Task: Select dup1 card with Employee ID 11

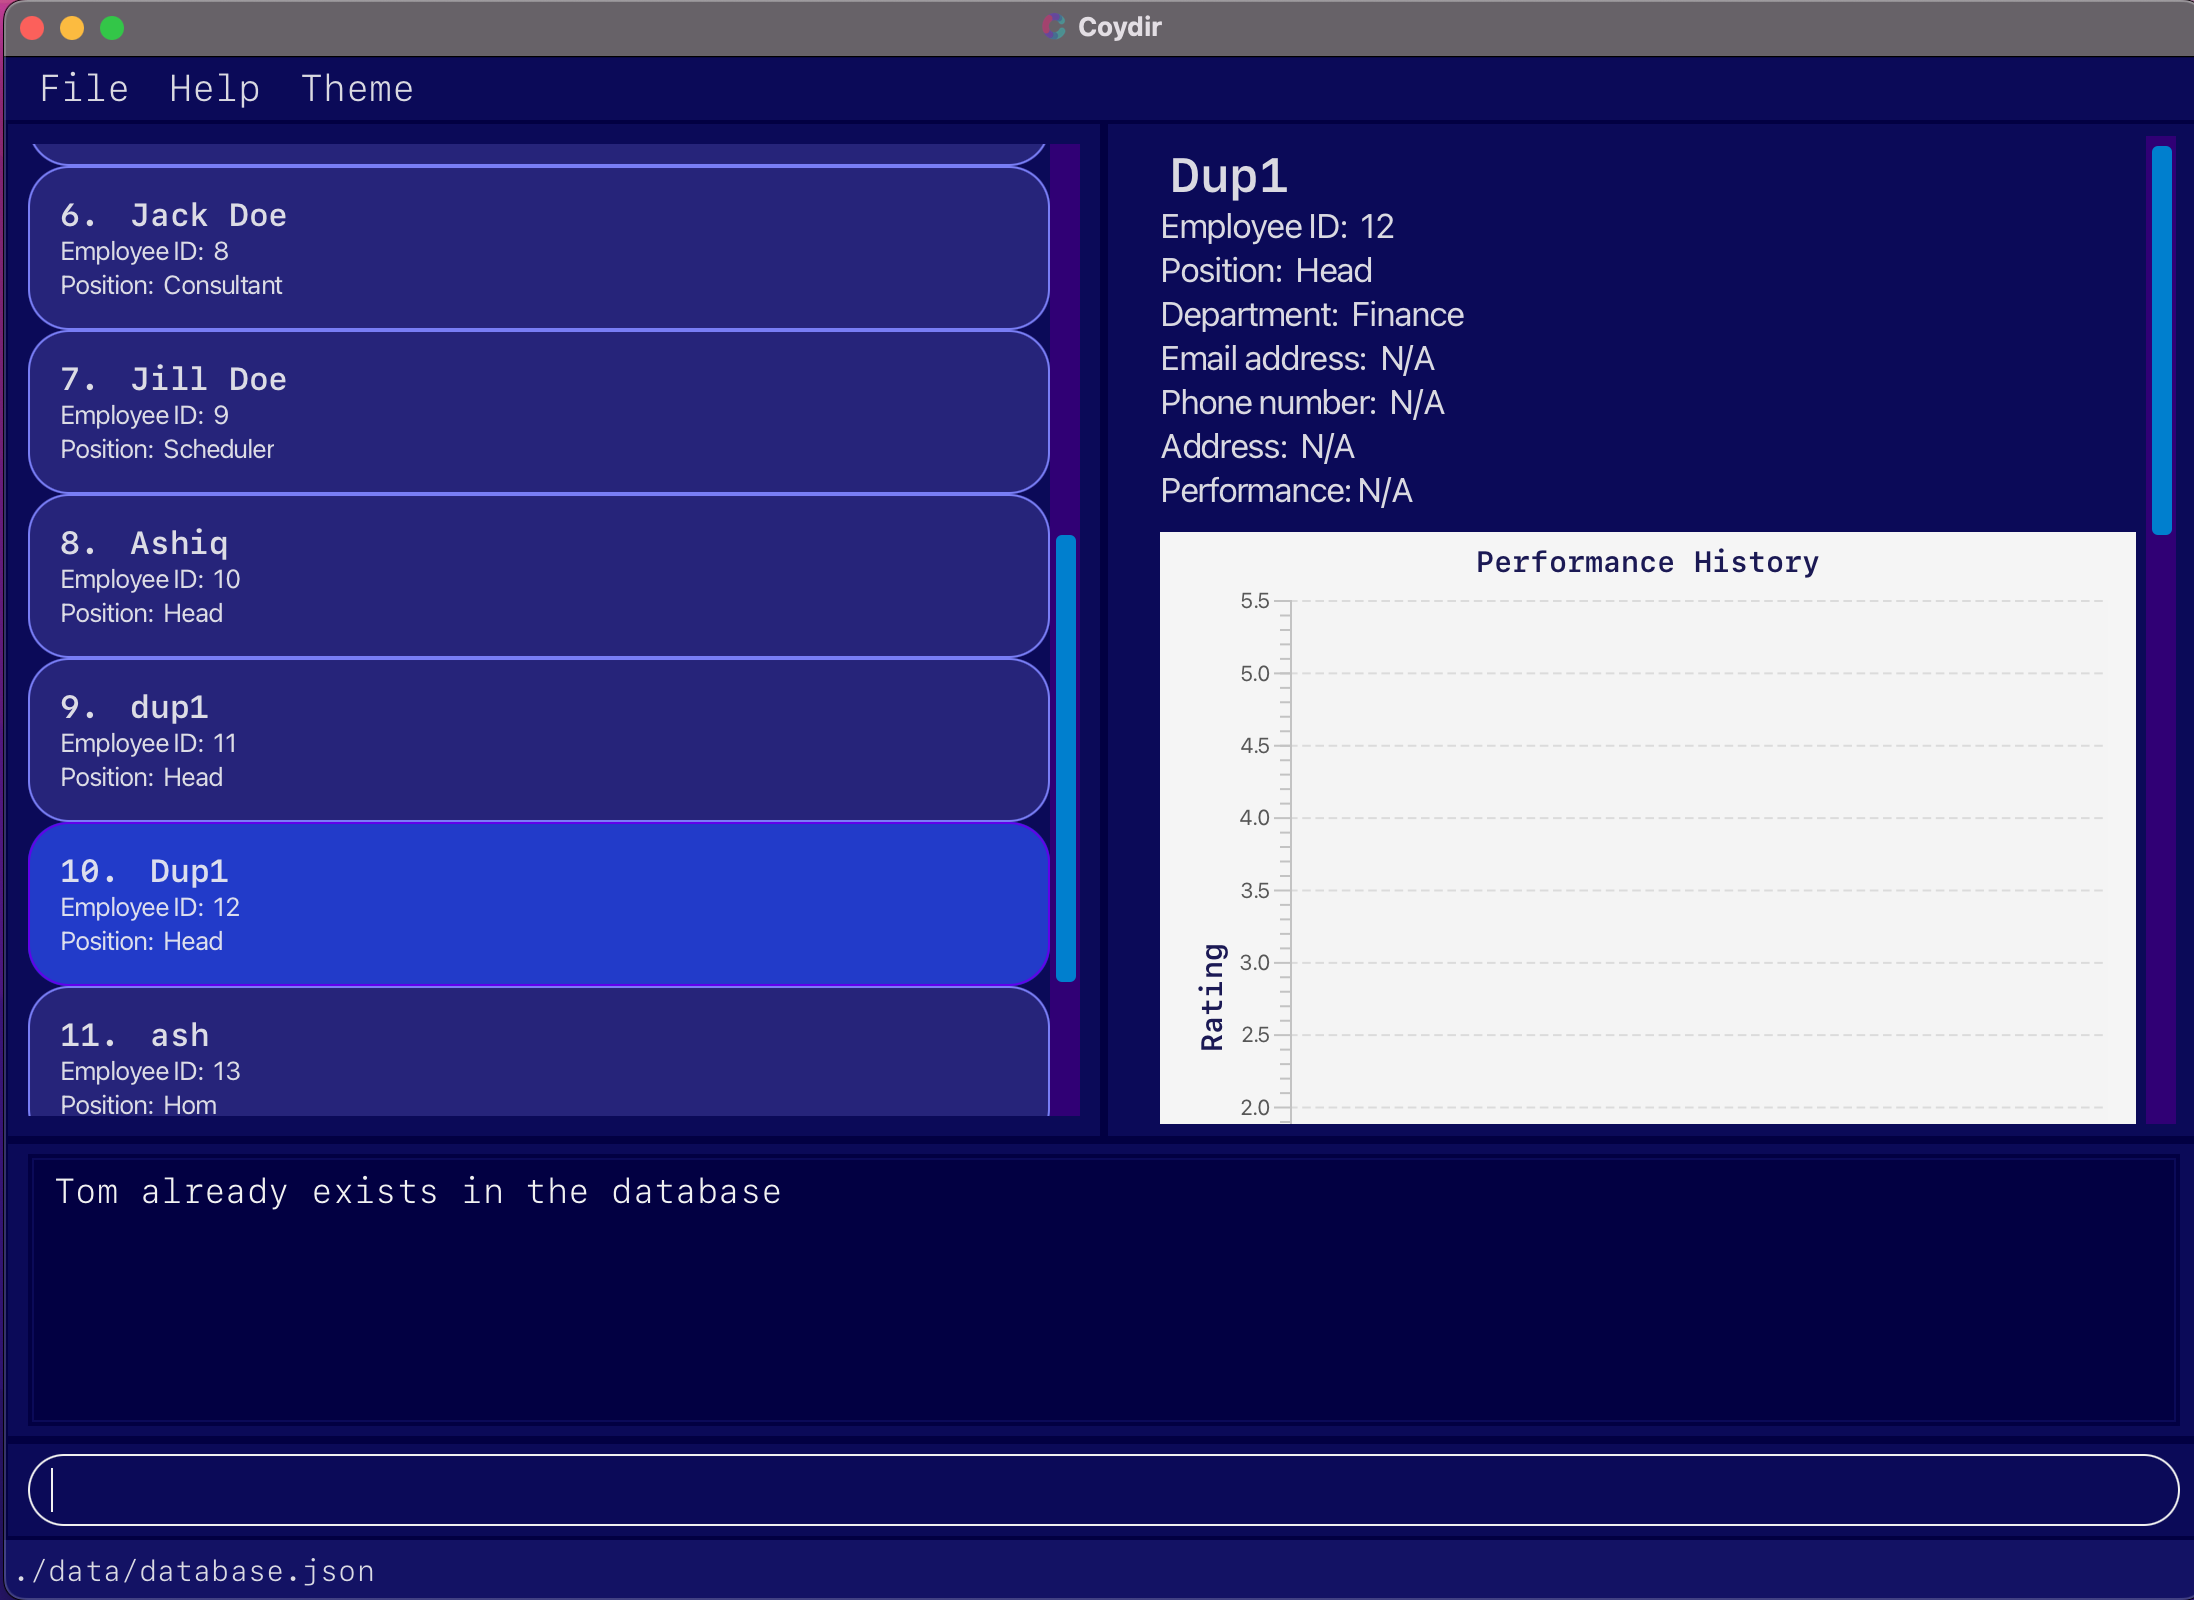Action: click(x=538, y=740)
